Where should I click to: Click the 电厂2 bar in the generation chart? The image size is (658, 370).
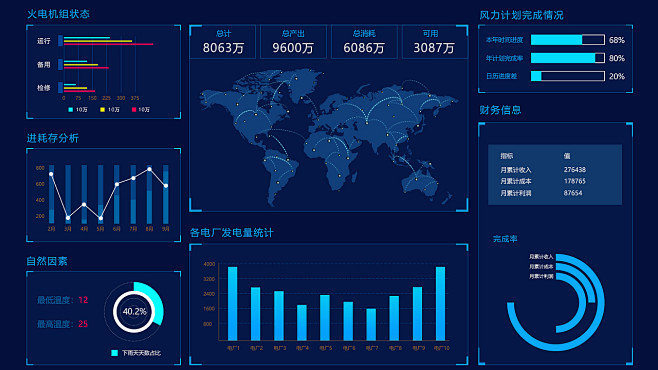pyautogui.click(x=255, y=314)
